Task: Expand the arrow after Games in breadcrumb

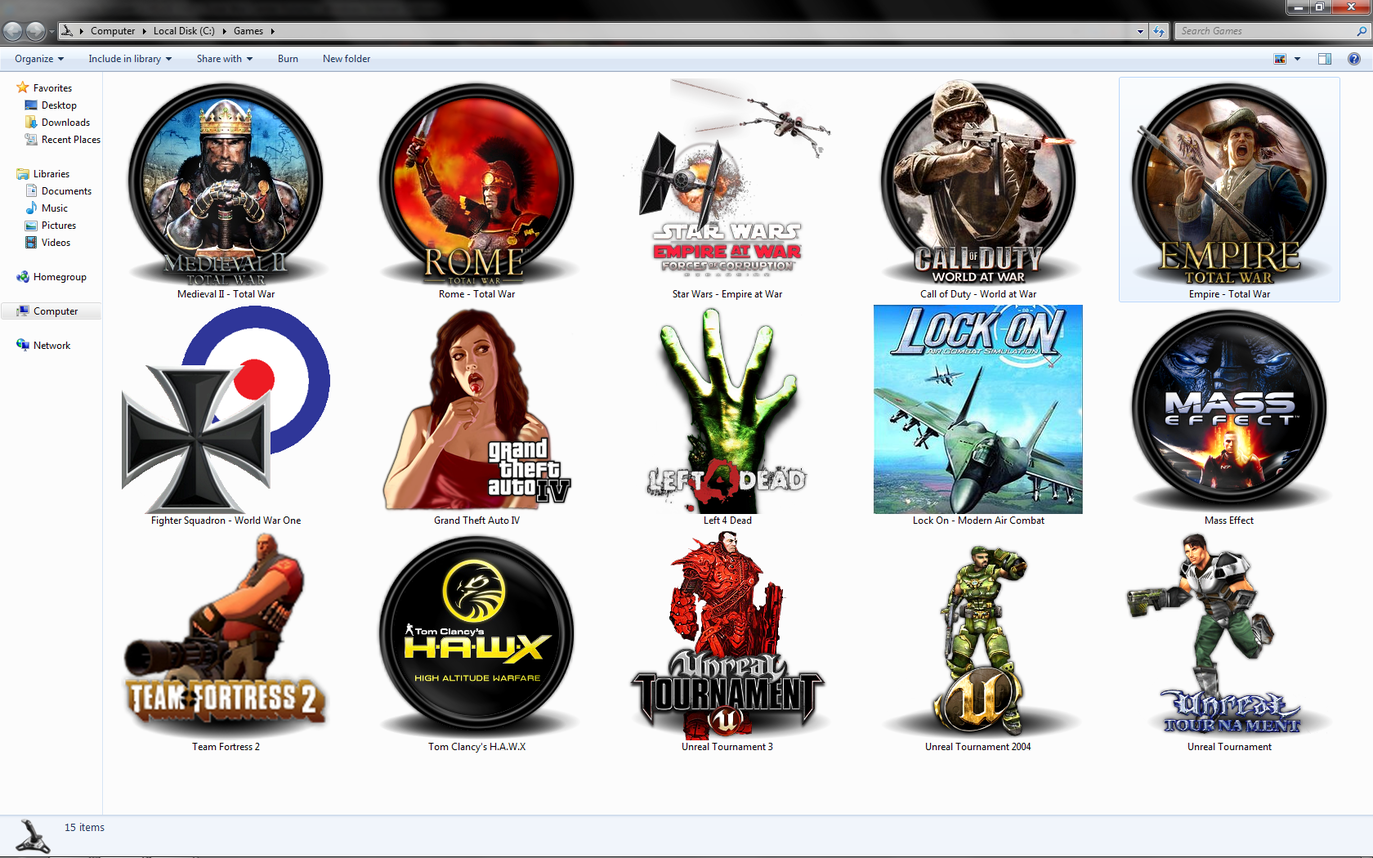Action: (x=272, y=31)
